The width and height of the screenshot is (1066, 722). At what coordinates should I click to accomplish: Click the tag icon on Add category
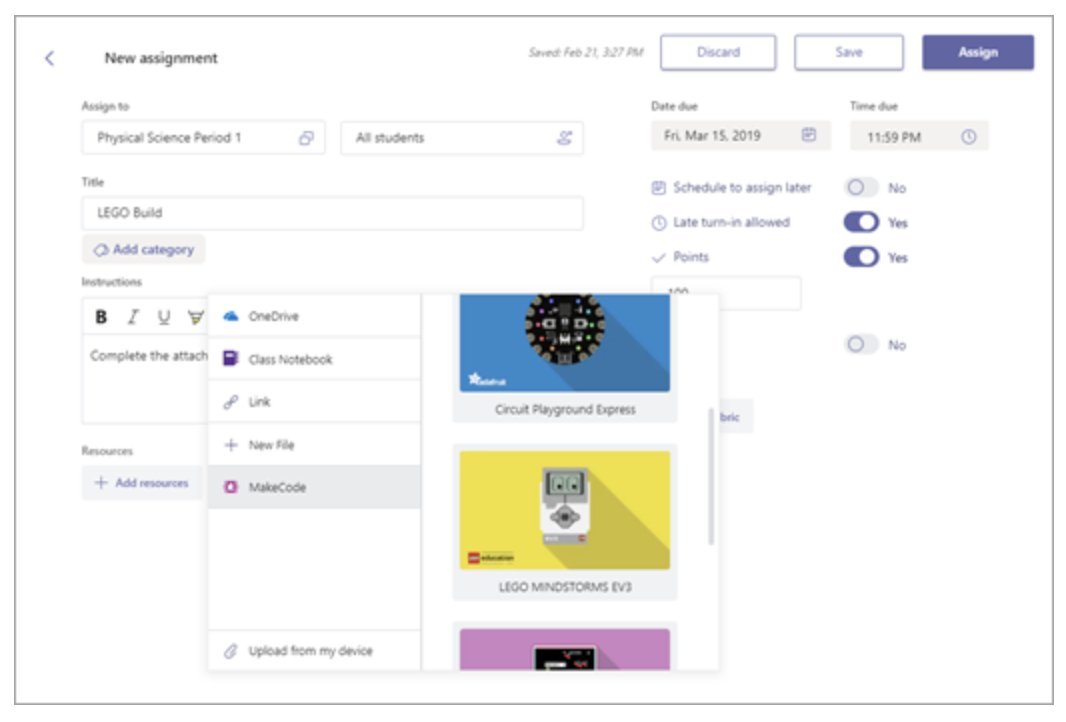coord(101,250)
